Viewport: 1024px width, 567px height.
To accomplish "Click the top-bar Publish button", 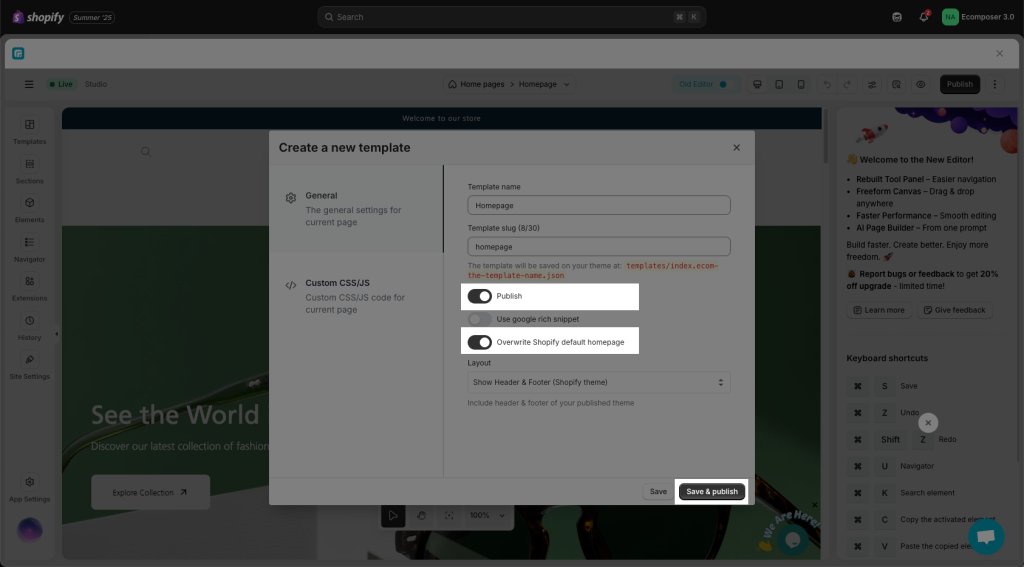I will (959, 84).
